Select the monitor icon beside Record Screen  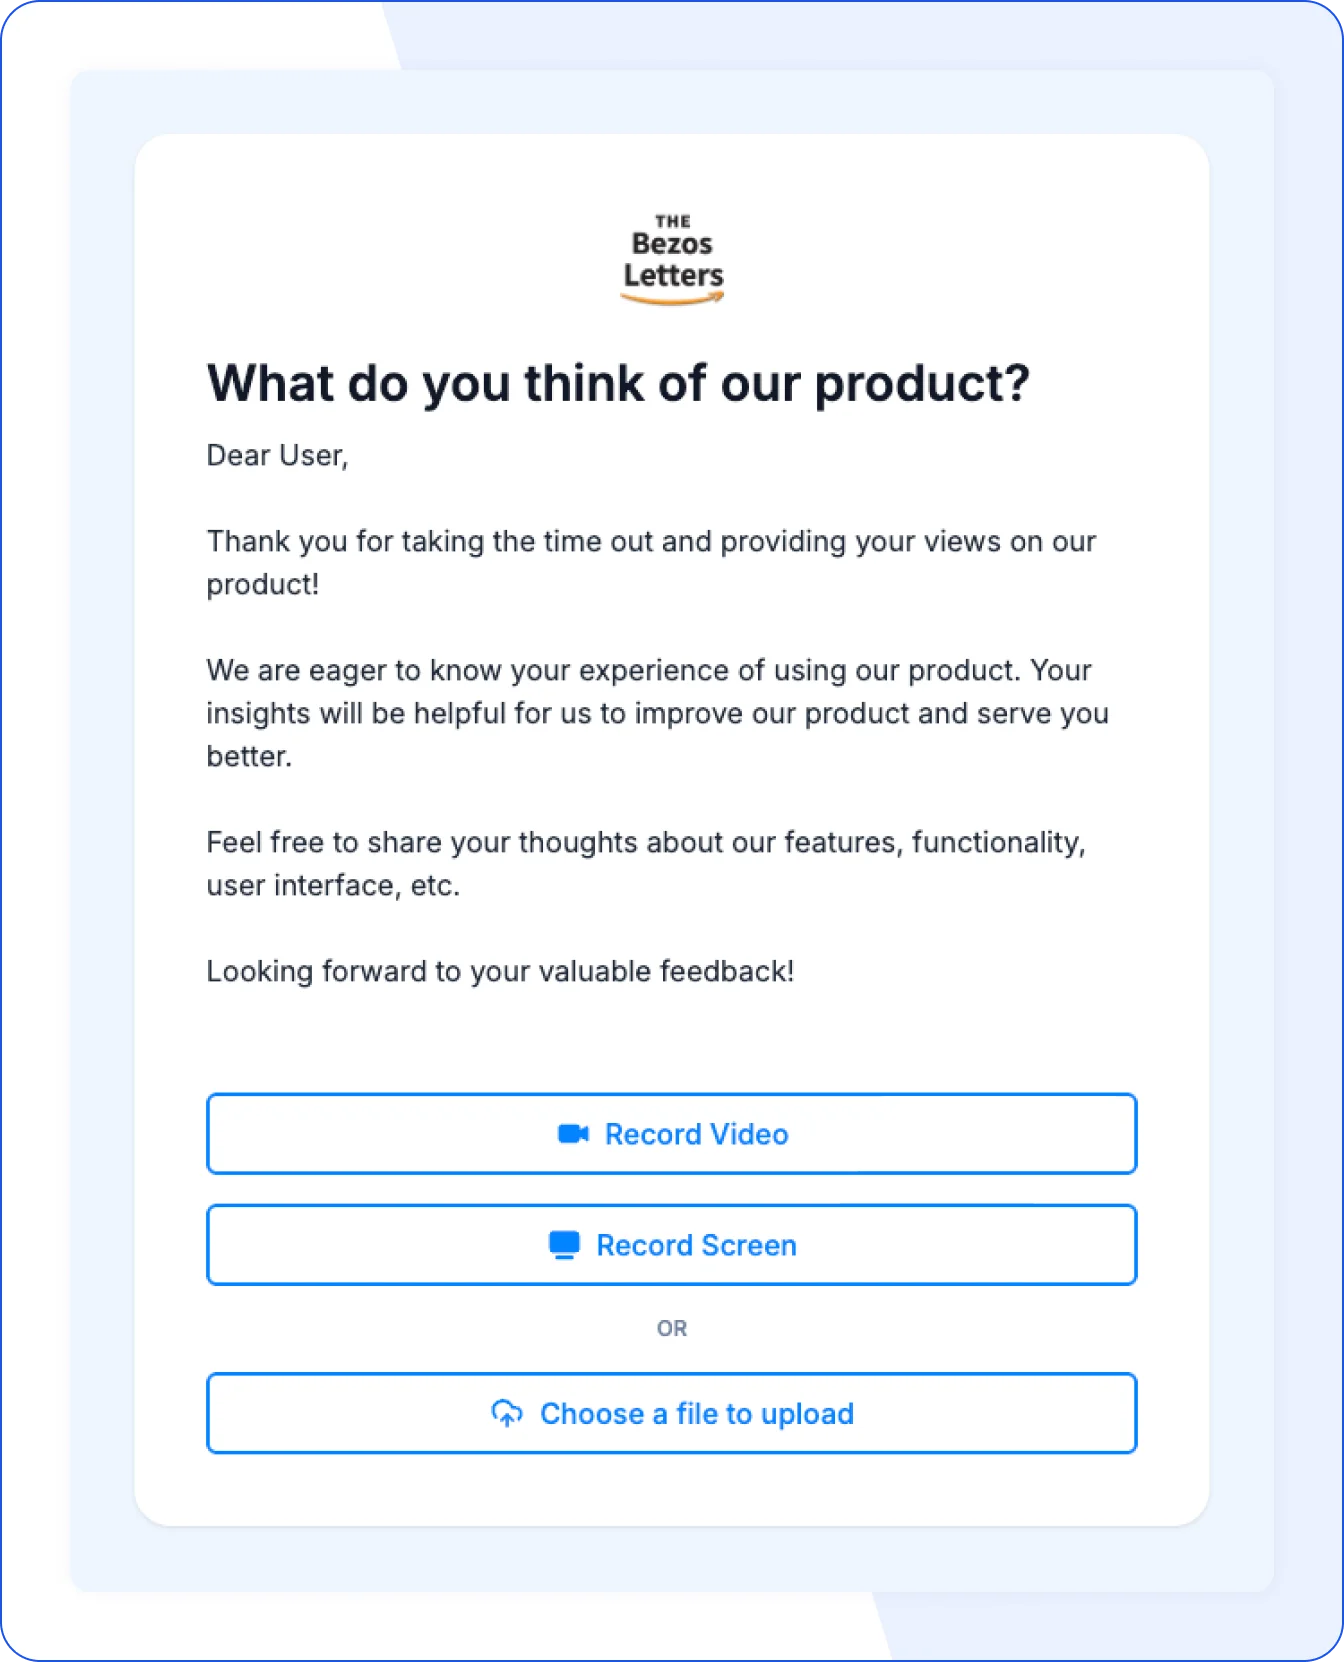tap(563, 1244)
